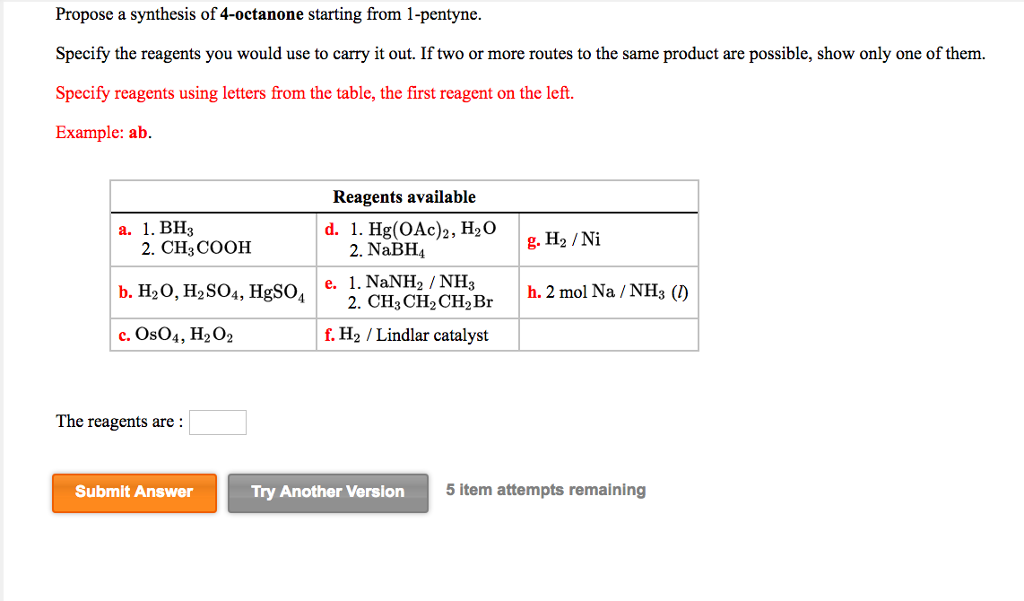Image resolution: width=1024 pixels, height=601 pixels.
Task: Click the Submit Answer button
Action: pos(134,492)
